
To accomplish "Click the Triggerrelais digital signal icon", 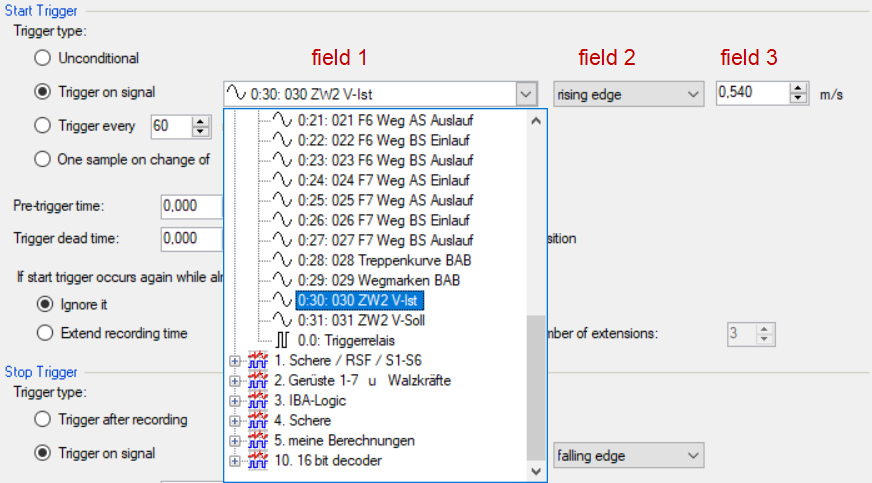I will coord(282,340).
